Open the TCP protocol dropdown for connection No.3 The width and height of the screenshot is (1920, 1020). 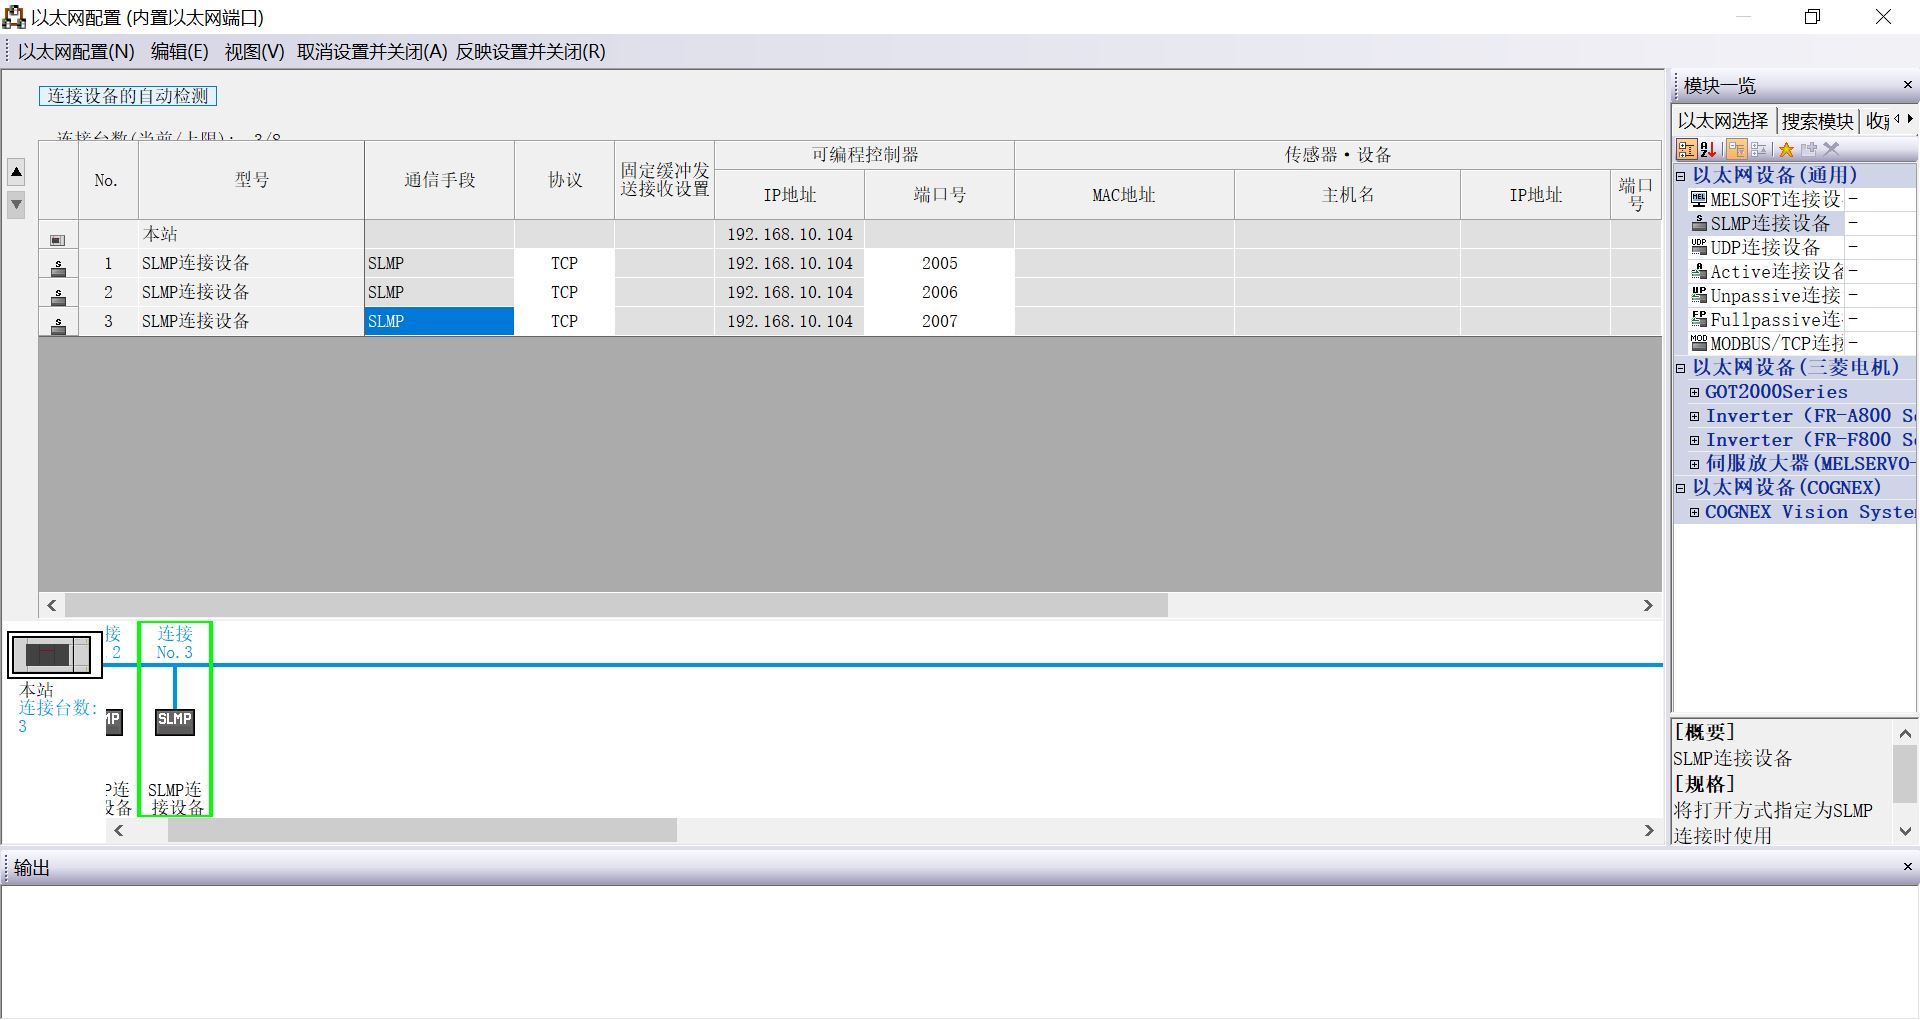[564, 321]
